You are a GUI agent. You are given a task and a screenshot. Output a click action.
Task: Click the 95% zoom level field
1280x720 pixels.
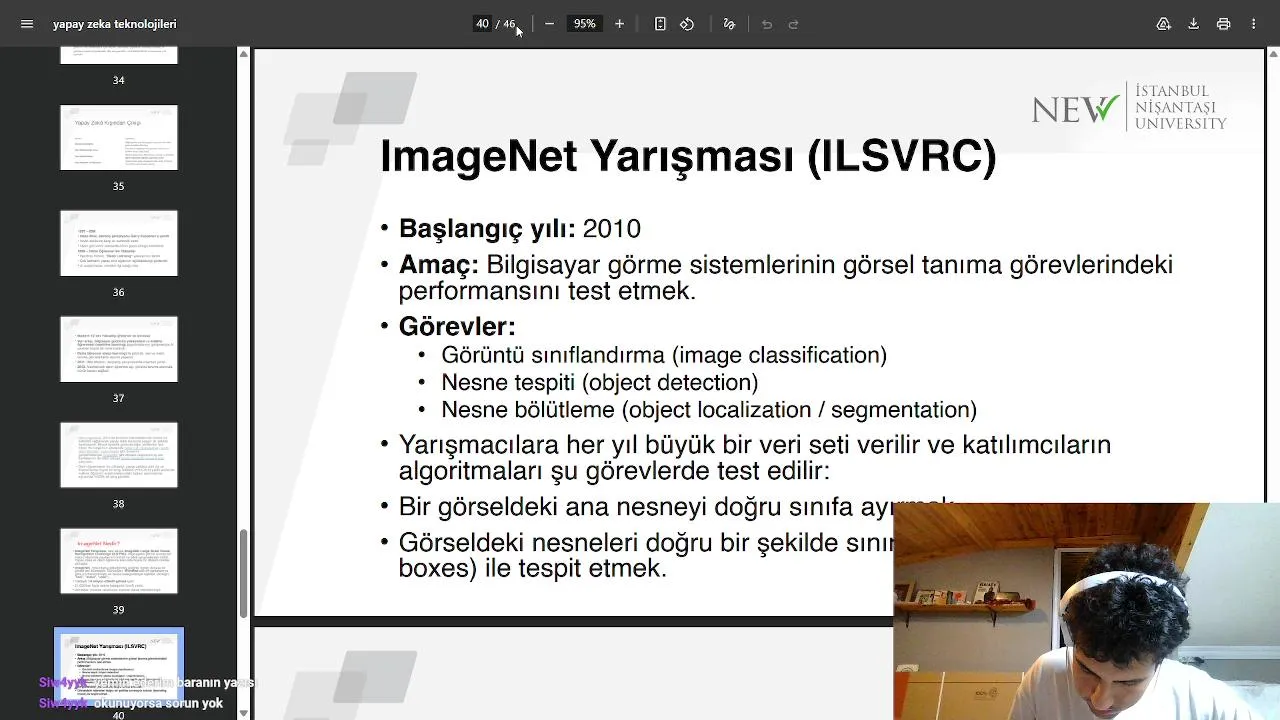(584, 24)
